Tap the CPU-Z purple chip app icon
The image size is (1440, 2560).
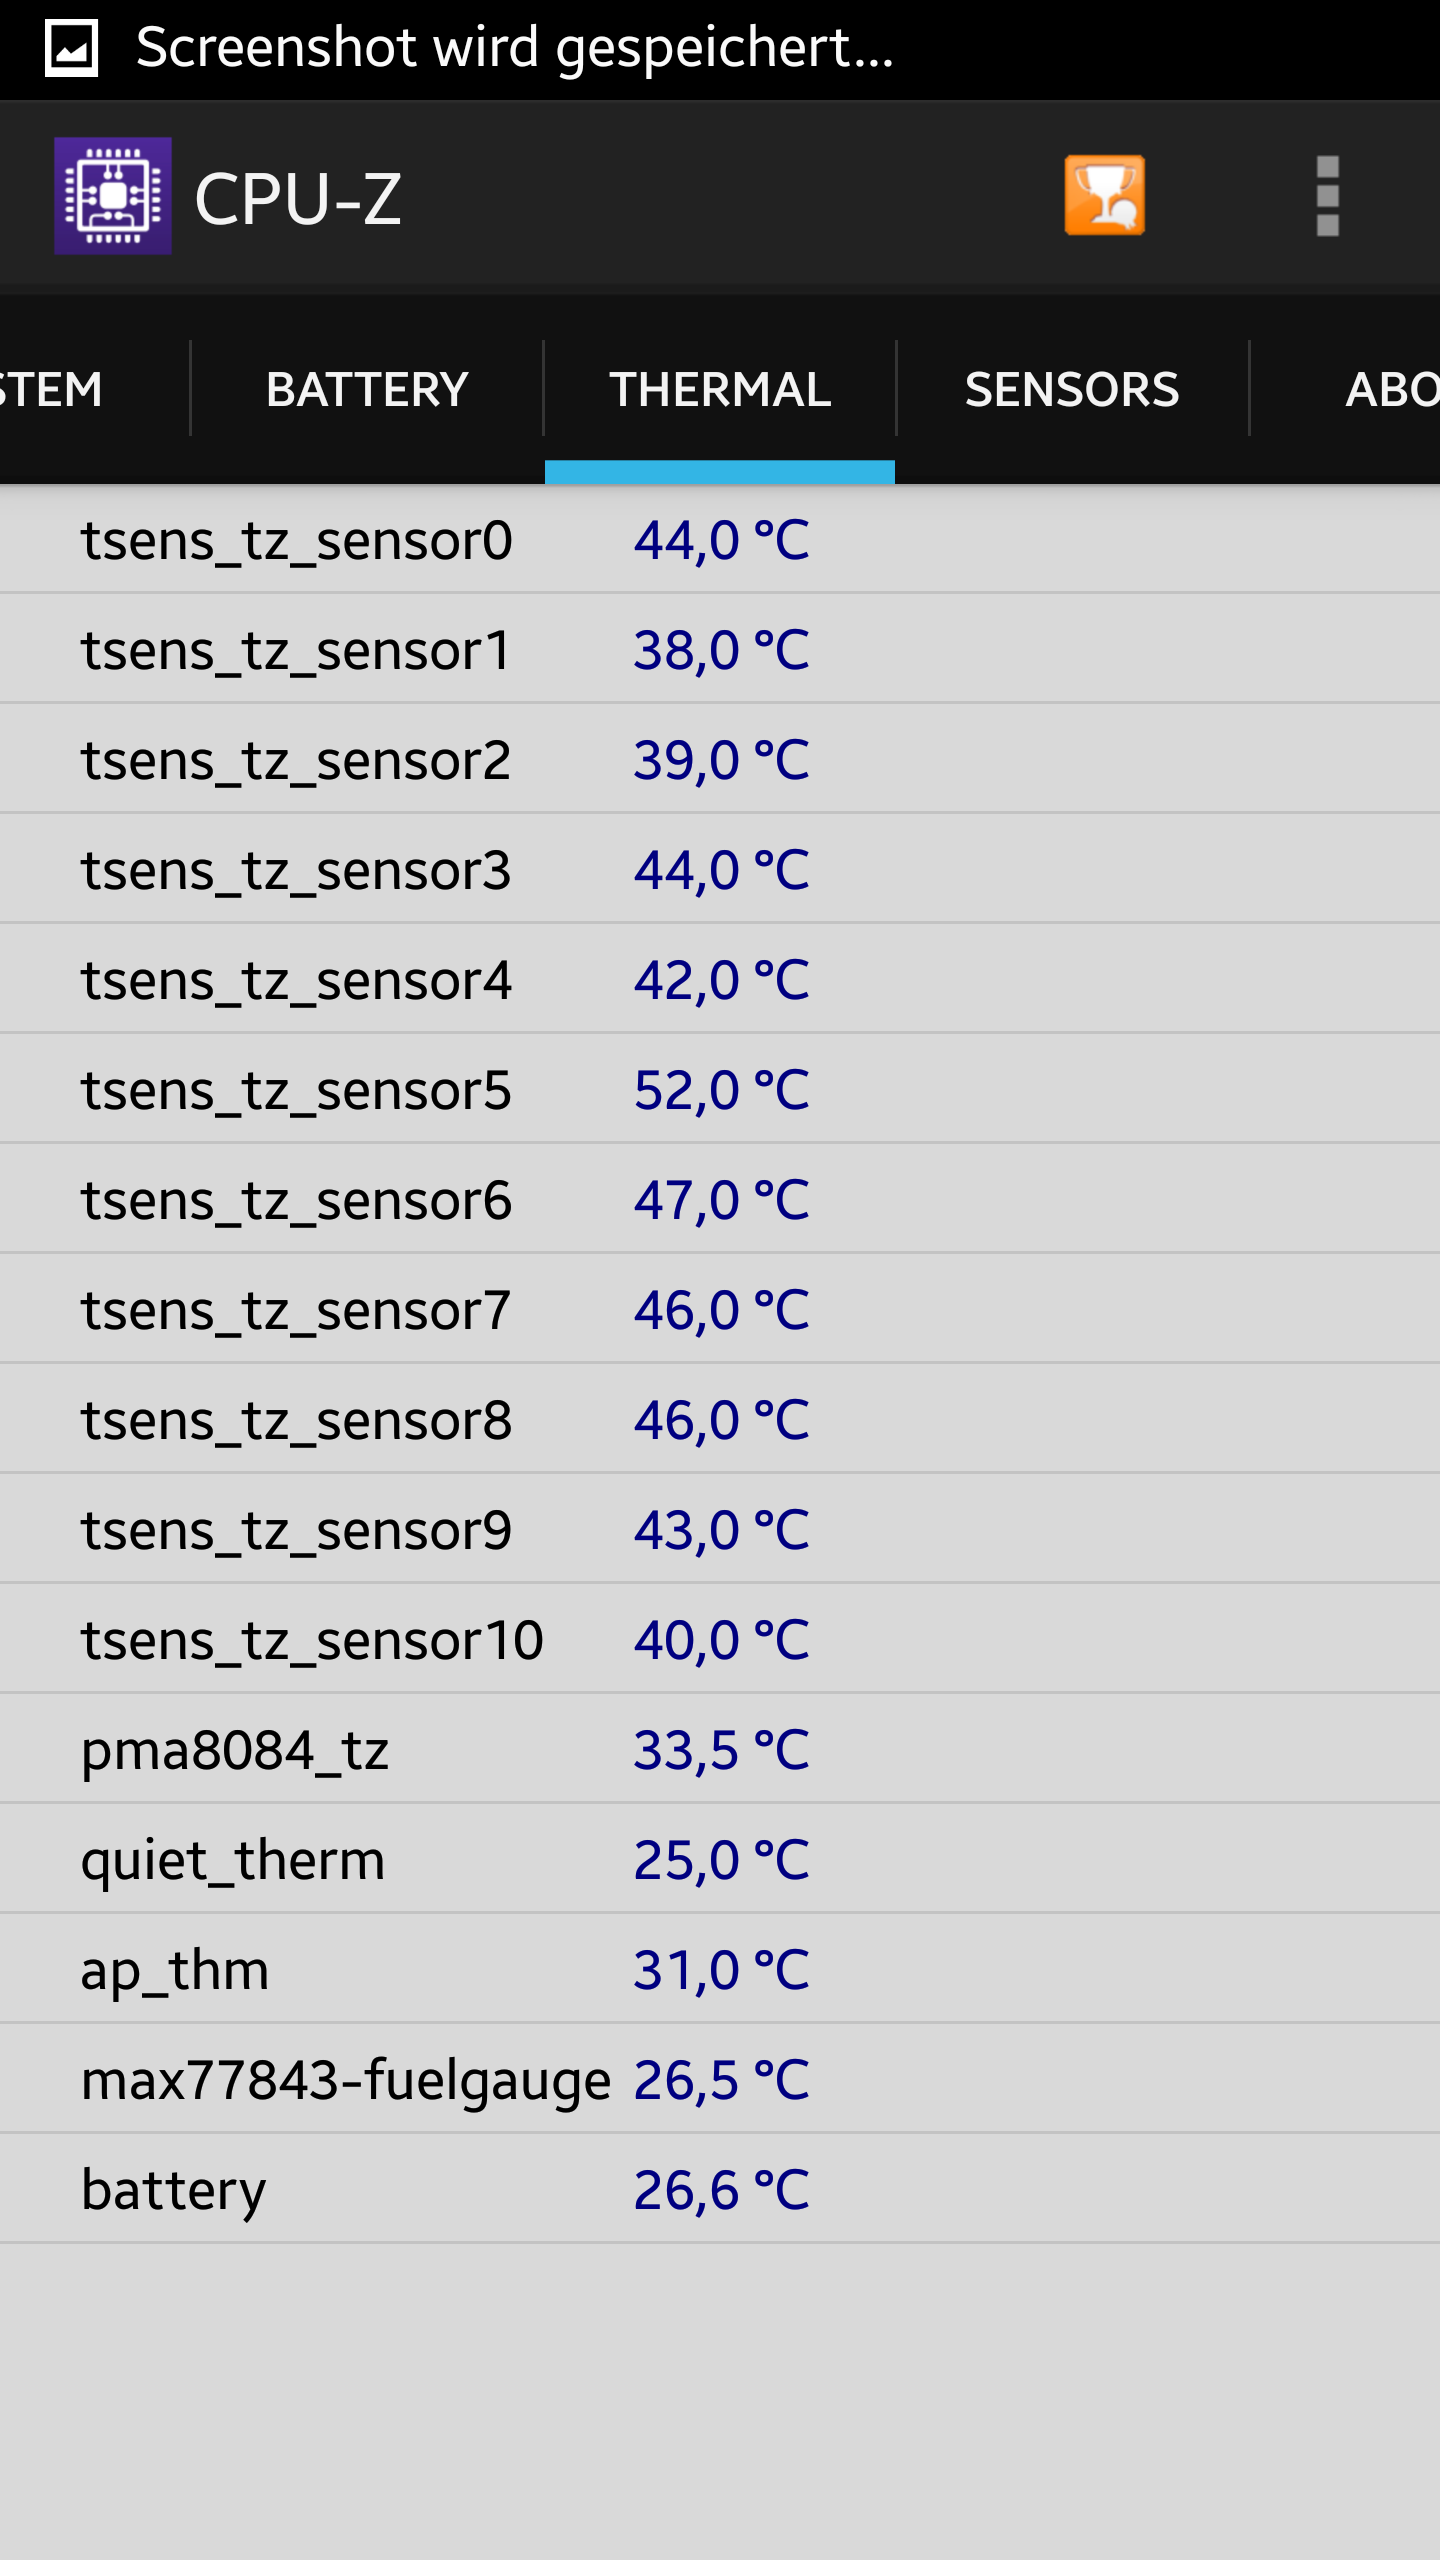click(112, 196)
